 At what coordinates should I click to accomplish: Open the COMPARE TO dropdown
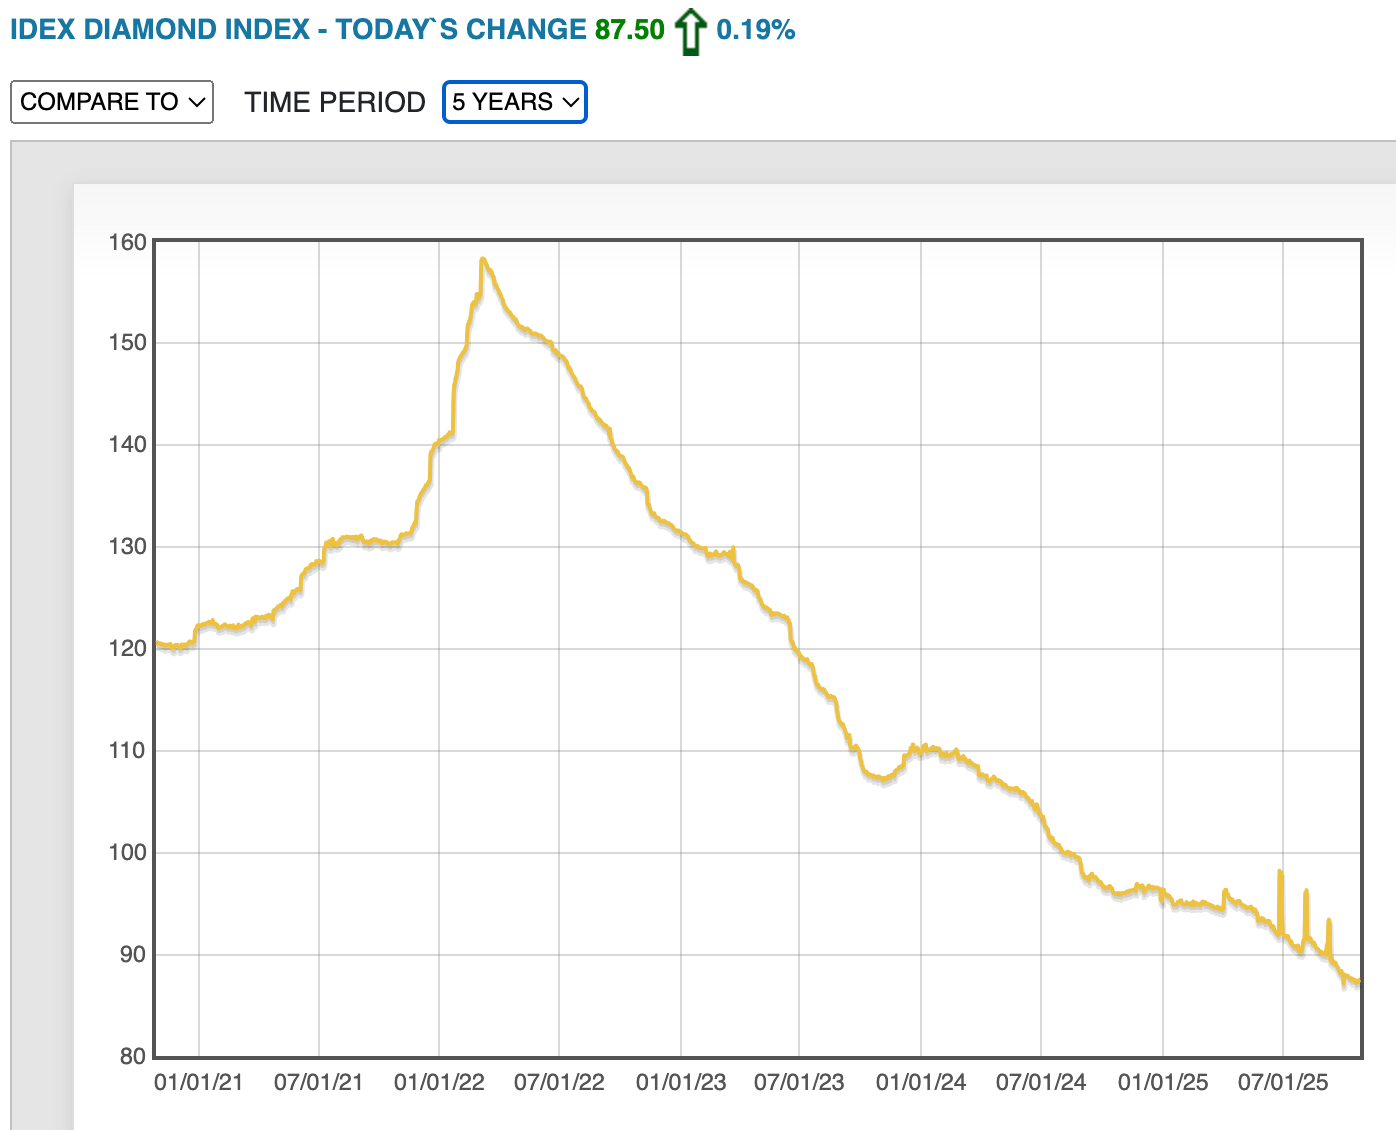click(x=112, y=102)
